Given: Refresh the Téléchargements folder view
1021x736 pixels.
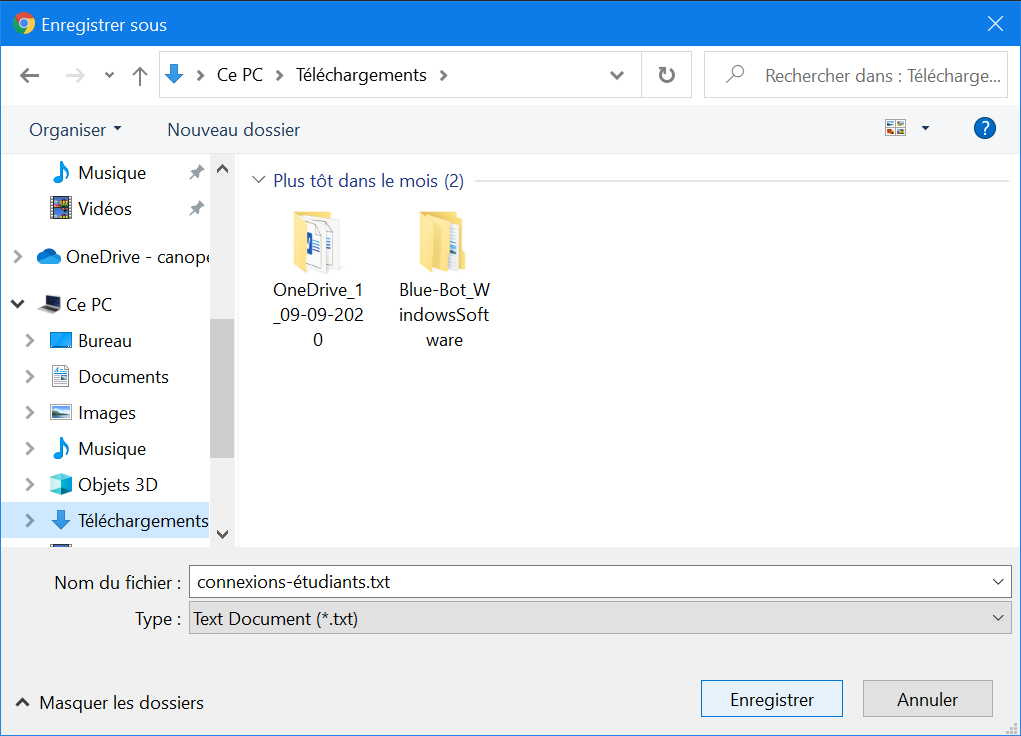Looking at the screenshot, I should pos(666,76).
